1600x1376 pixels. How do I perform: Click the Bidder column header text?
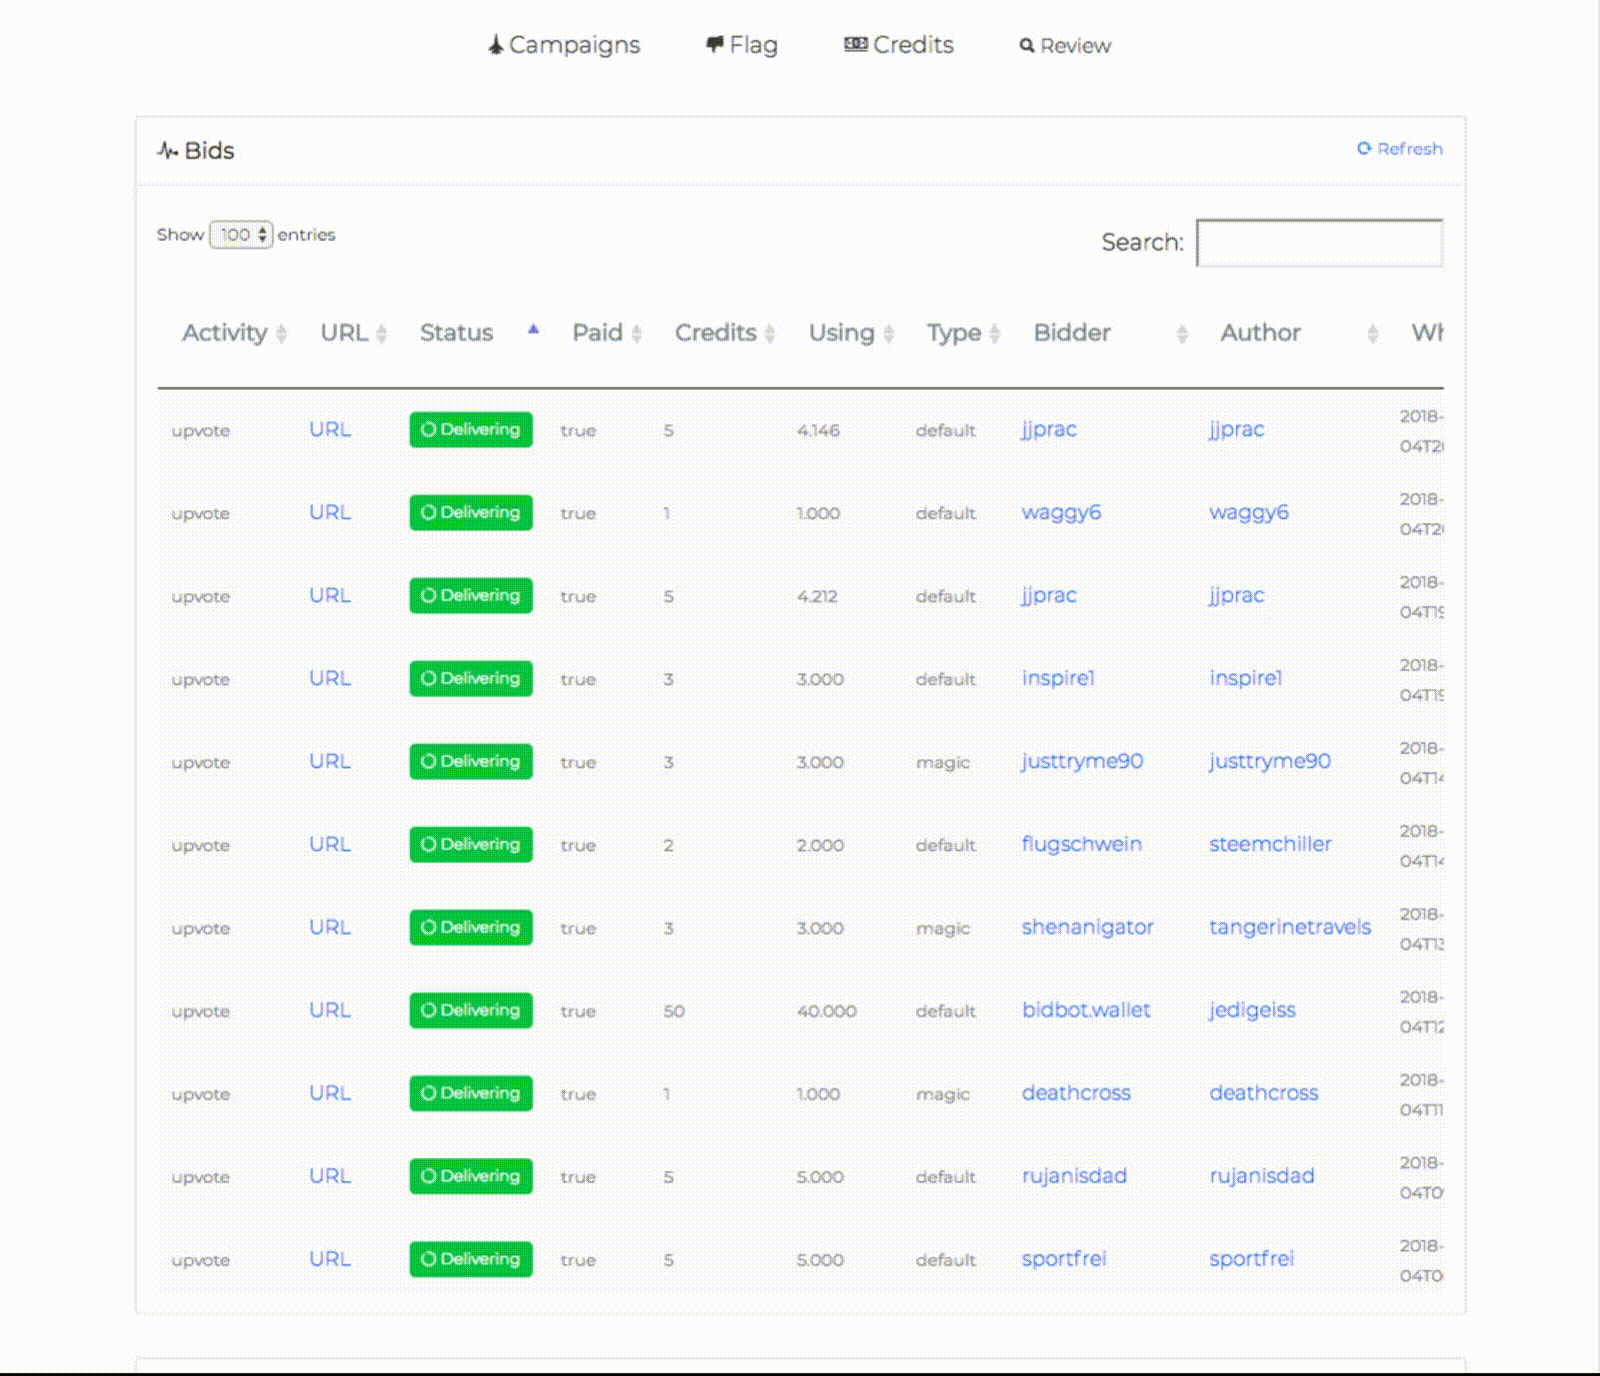(x=1072, y=333)
